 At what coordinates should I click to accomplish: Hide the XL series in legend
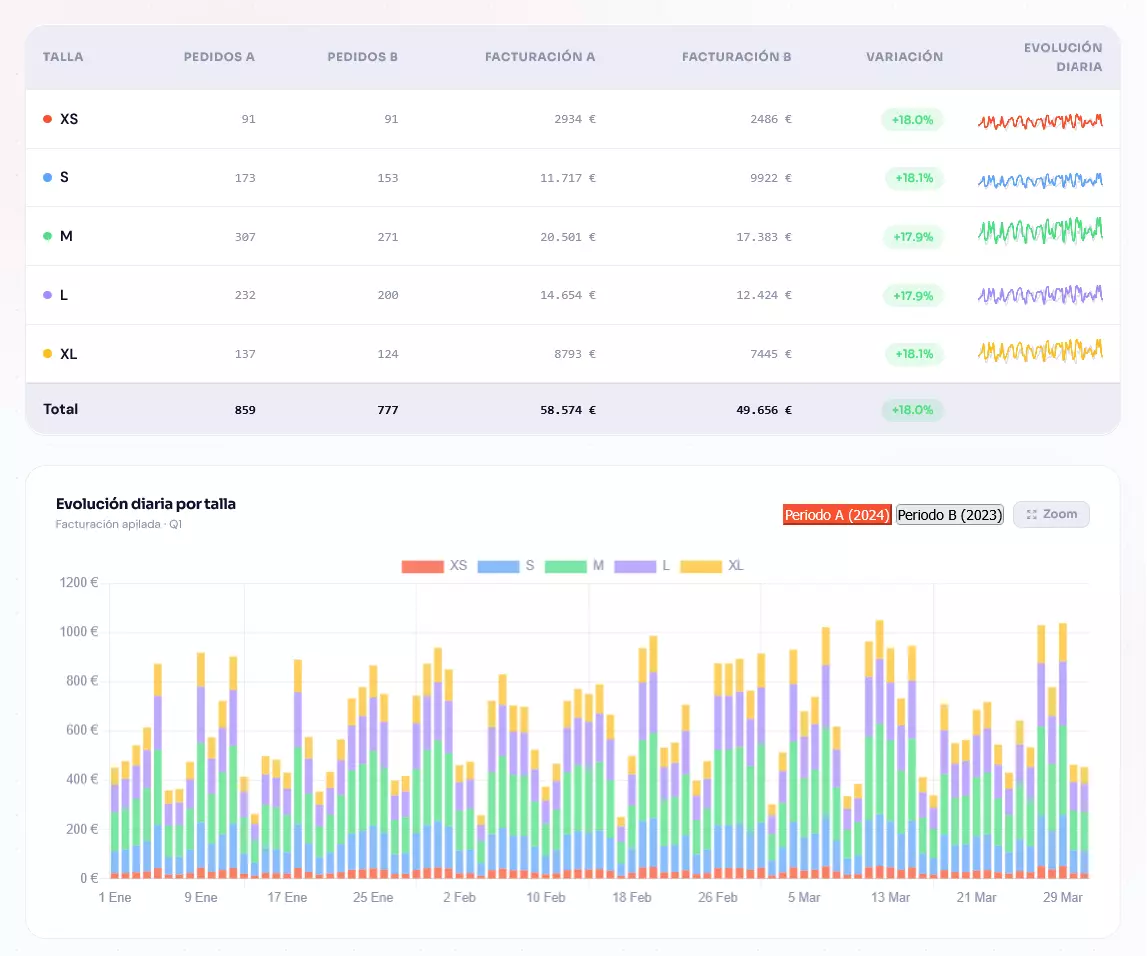700,566
